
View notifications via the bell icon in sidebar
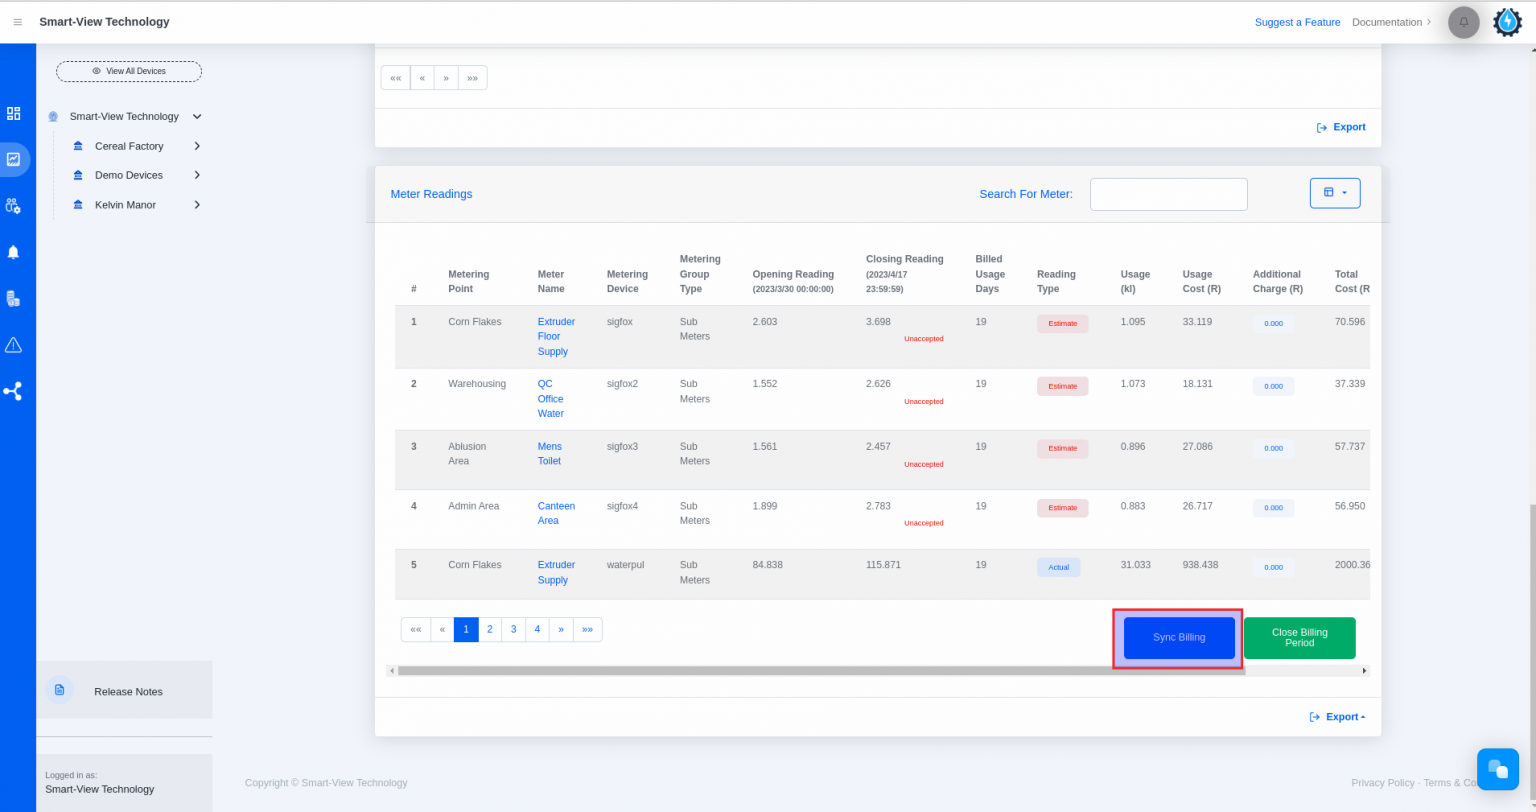coord(15,252)
